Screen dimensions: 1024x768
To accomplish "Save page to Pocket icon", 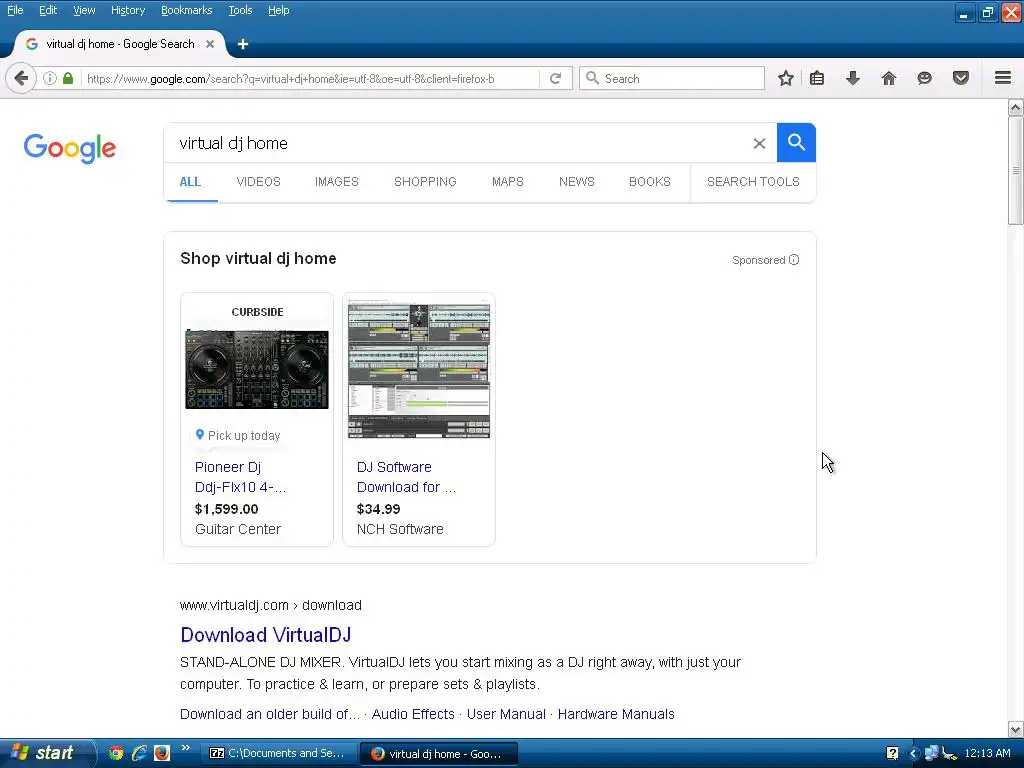I will [x=961, y=78].
